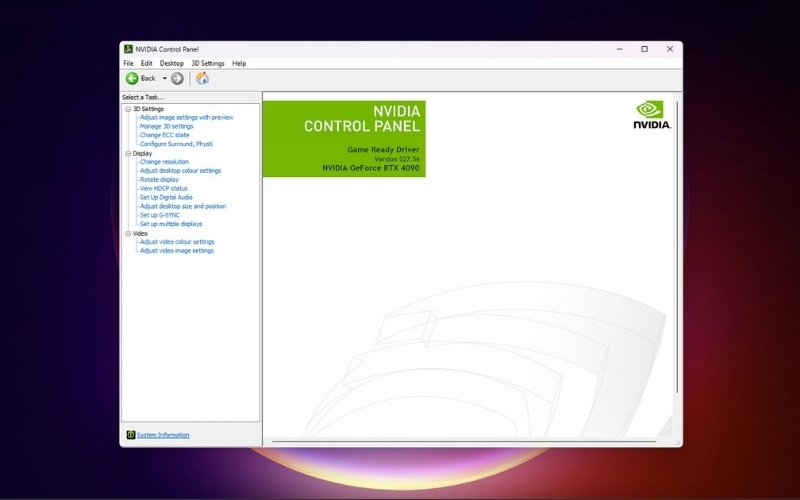The image size is (800, 500).
Task: Go to the Home page icon
Action: (203, 78)
